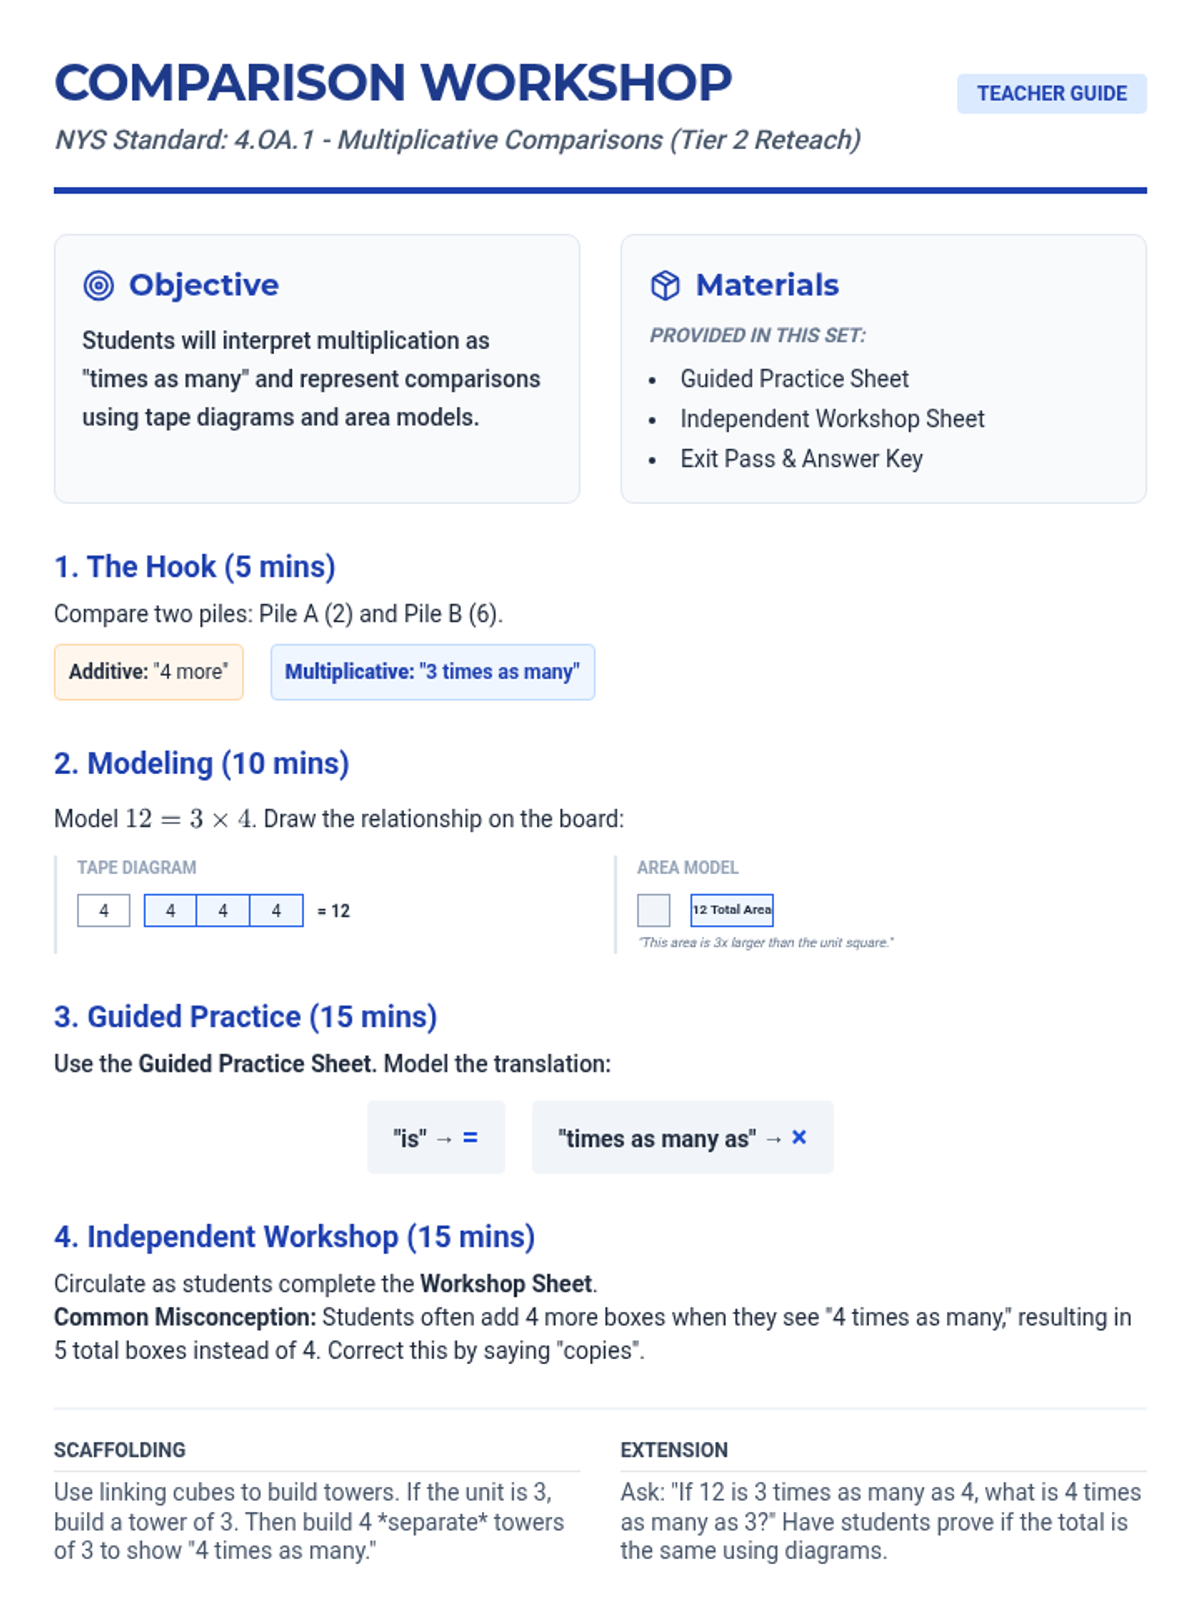Click the white unit box in tape diagram
This screenshot has width=1200, height=1600.
pos(104,911)
